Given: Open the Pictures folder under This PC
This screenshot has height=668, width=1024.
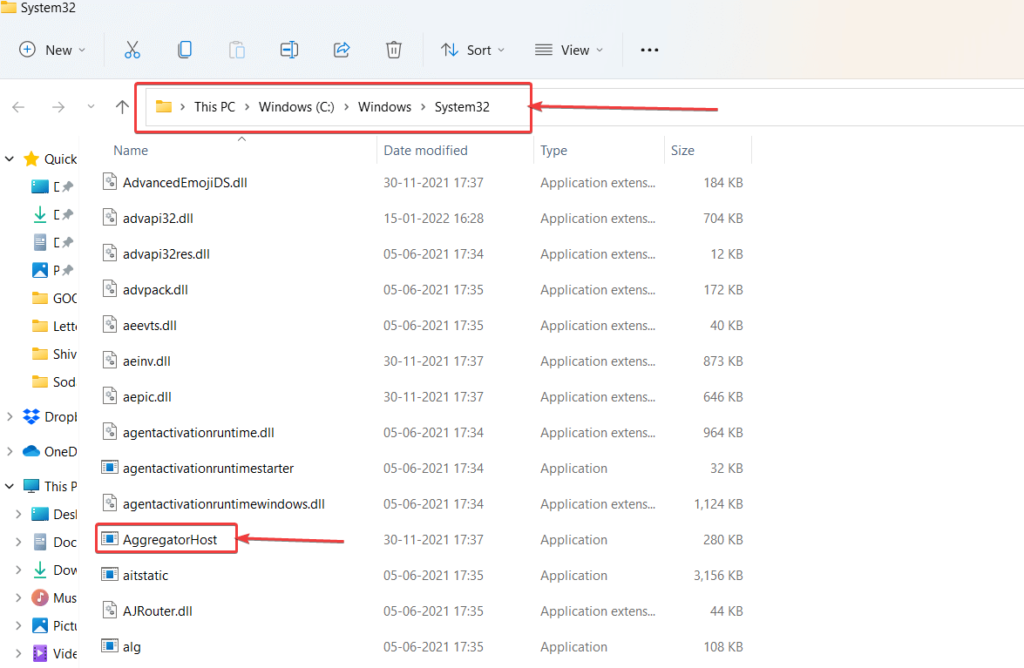Looking at the screenshot, I should pyautogui.click(x=54, y=626).
